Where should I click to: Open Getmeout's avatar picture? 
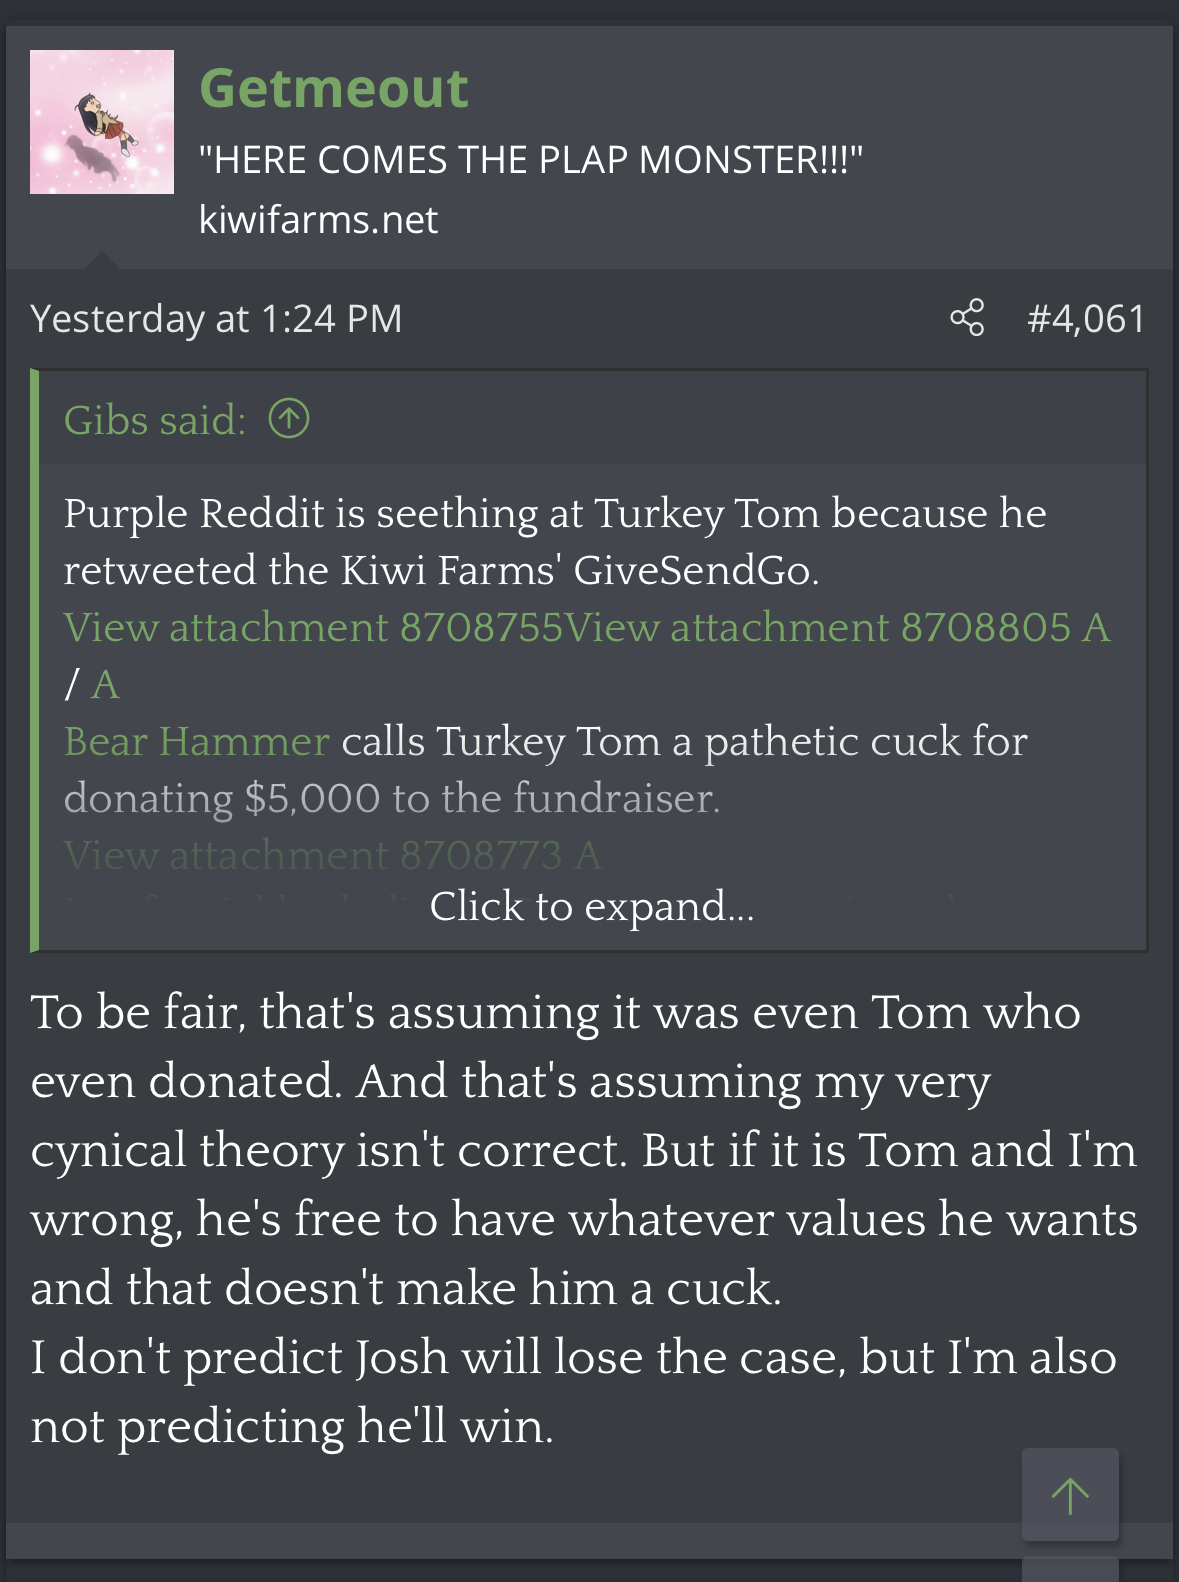[x=101, y=122]
